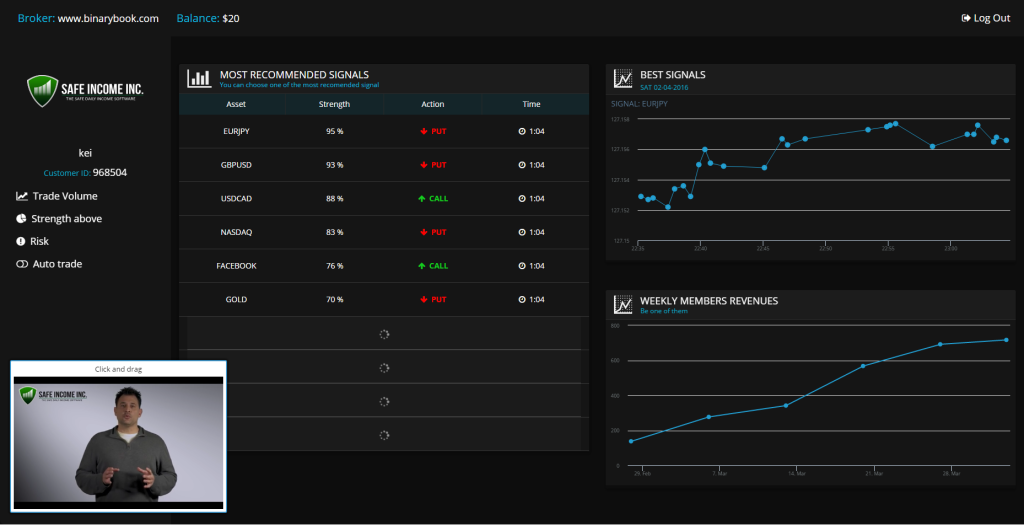Viewport: 1024px width, 525px height.
Task: Click the Best Signals chart icon
Action: click(624, 79)
